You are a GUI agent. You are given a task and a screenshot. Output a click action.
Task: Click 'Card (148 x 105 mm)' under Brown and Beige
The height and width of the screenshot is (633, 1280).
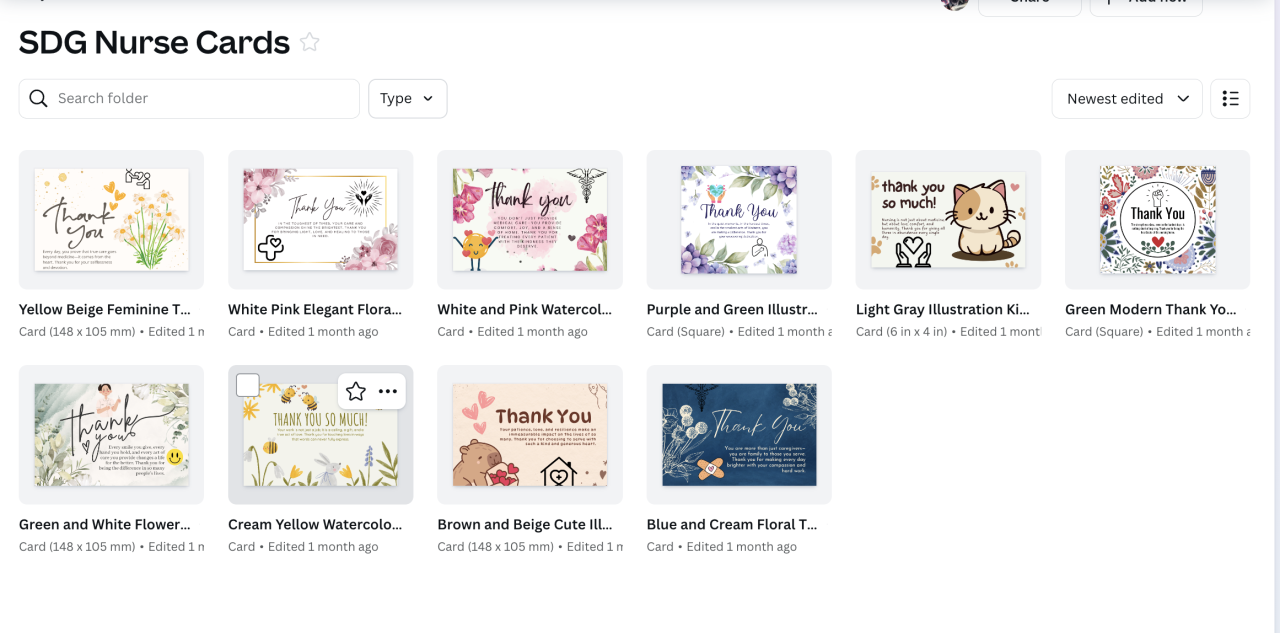(x=495, y=547)
